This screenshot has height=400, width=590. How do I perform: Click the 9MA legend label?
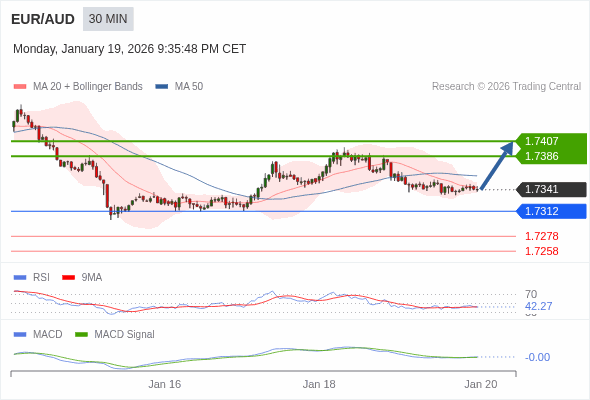click(92, 278)
